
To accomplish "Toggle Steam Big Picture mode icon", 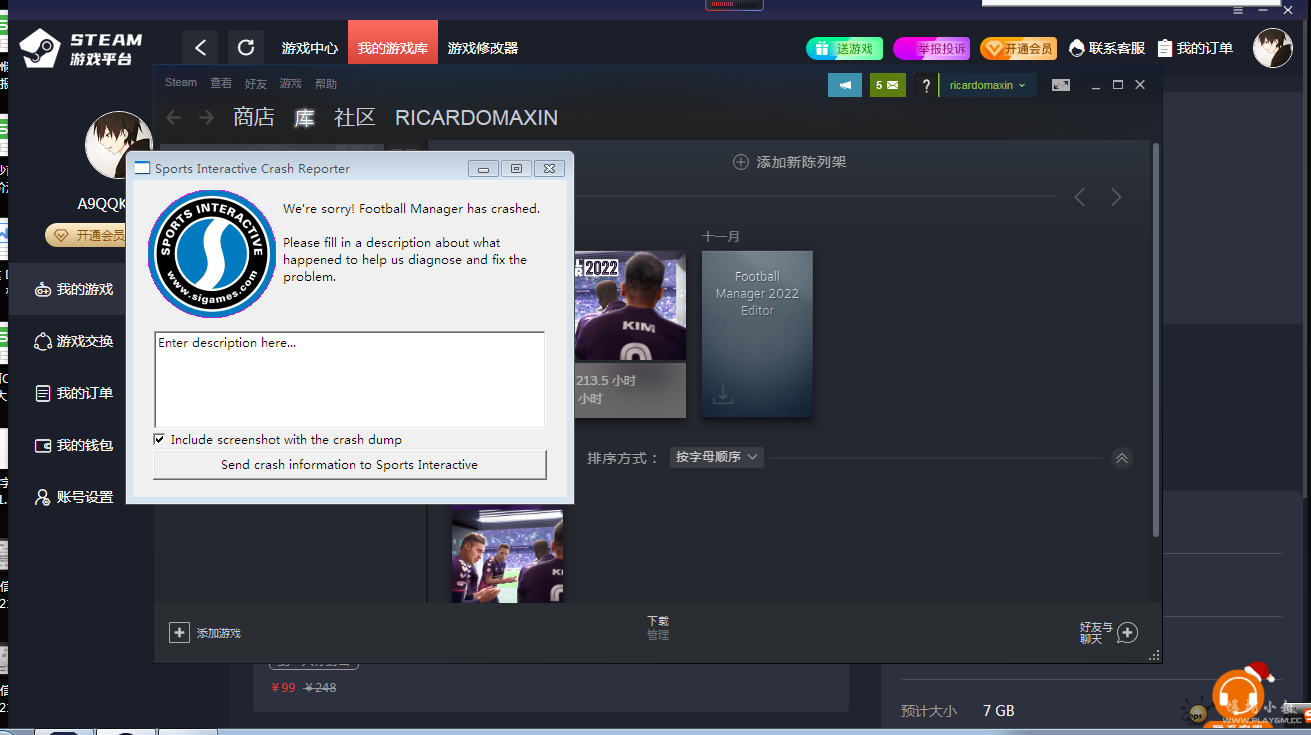I will point(1061,85).
